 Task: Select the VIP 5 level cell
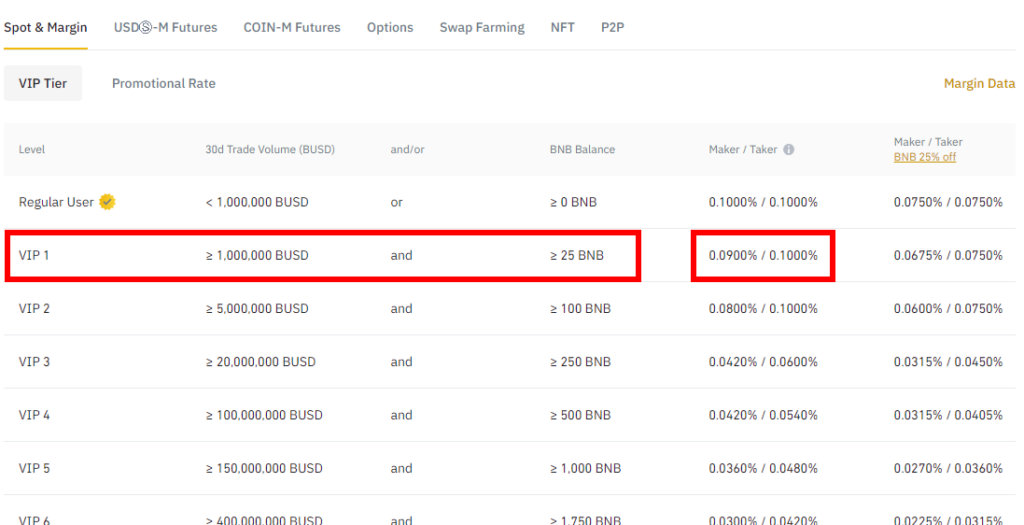[34, 469]
